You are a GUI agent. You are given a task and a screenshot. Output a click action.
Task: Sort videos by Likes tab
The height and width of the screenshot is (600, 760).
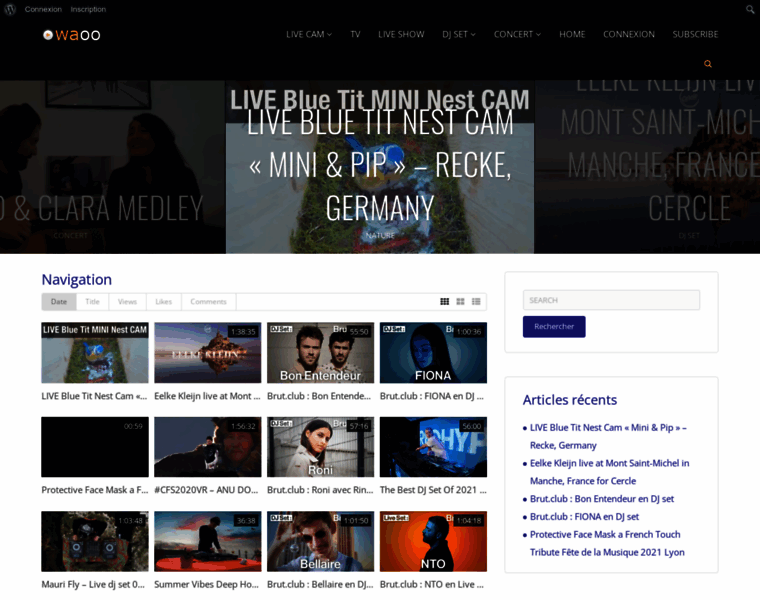(x=164, y=301)
